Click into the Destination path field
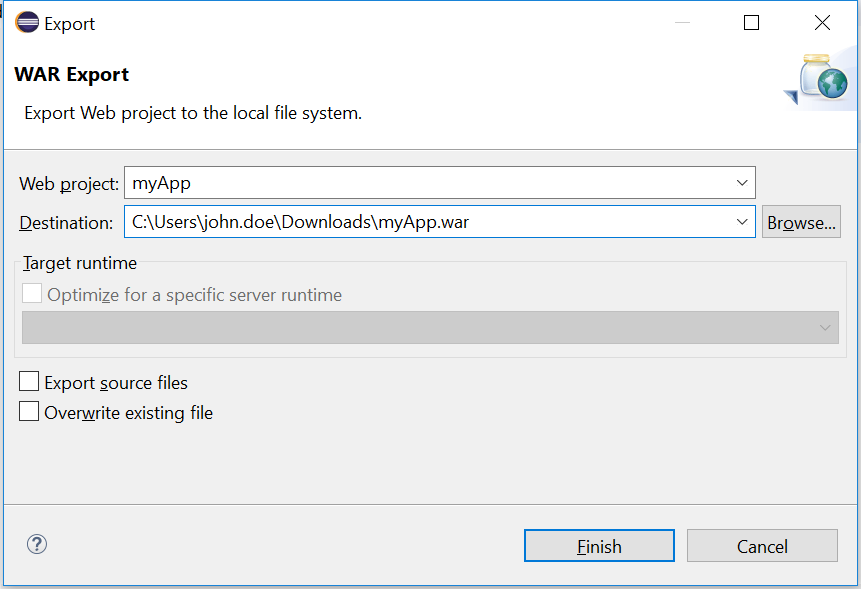This screenshot has width=861, height=589. point(428,222)
